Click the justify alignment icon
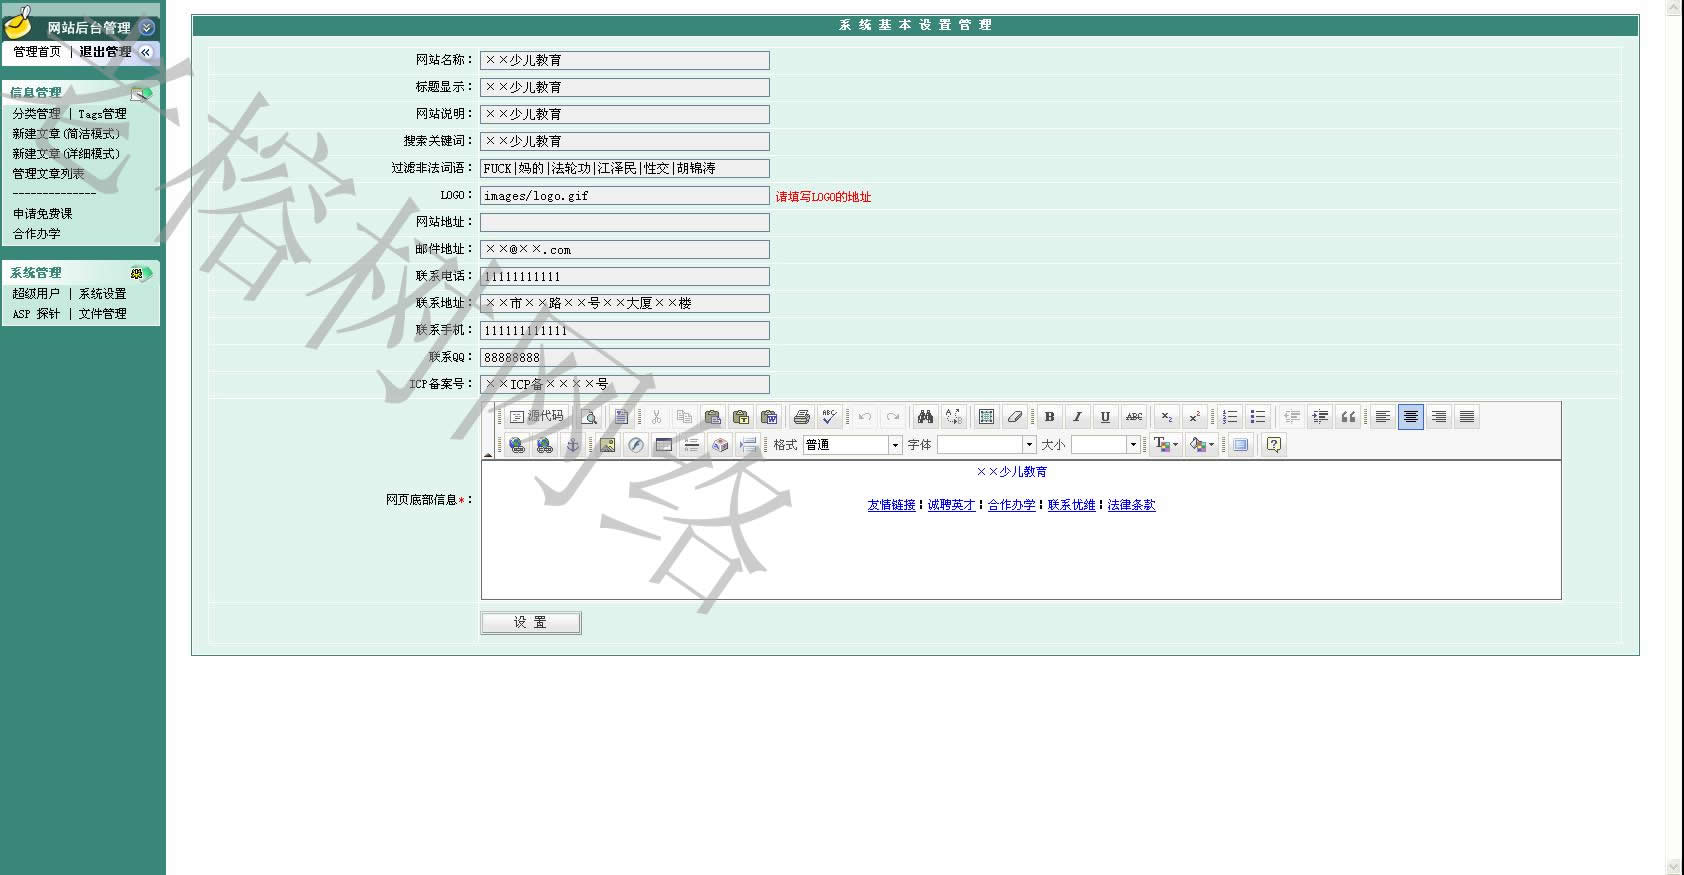The image size is (1684, 875). click(1467, 417)
